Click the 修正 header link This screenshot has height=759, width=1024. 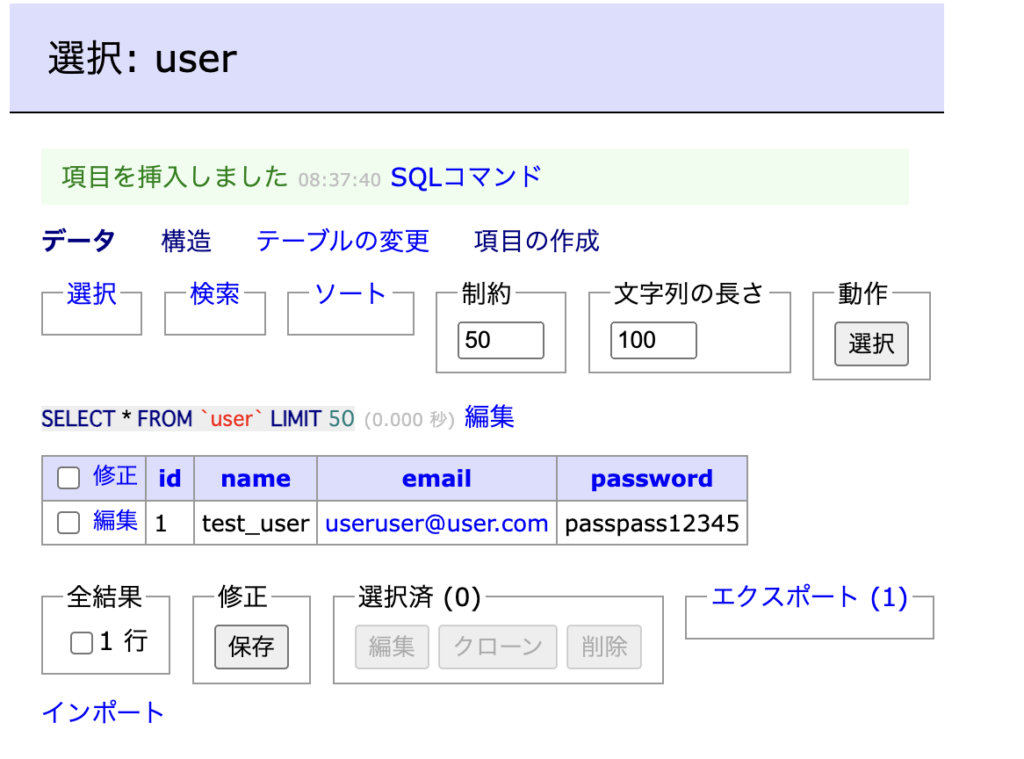tap(115, 476)
